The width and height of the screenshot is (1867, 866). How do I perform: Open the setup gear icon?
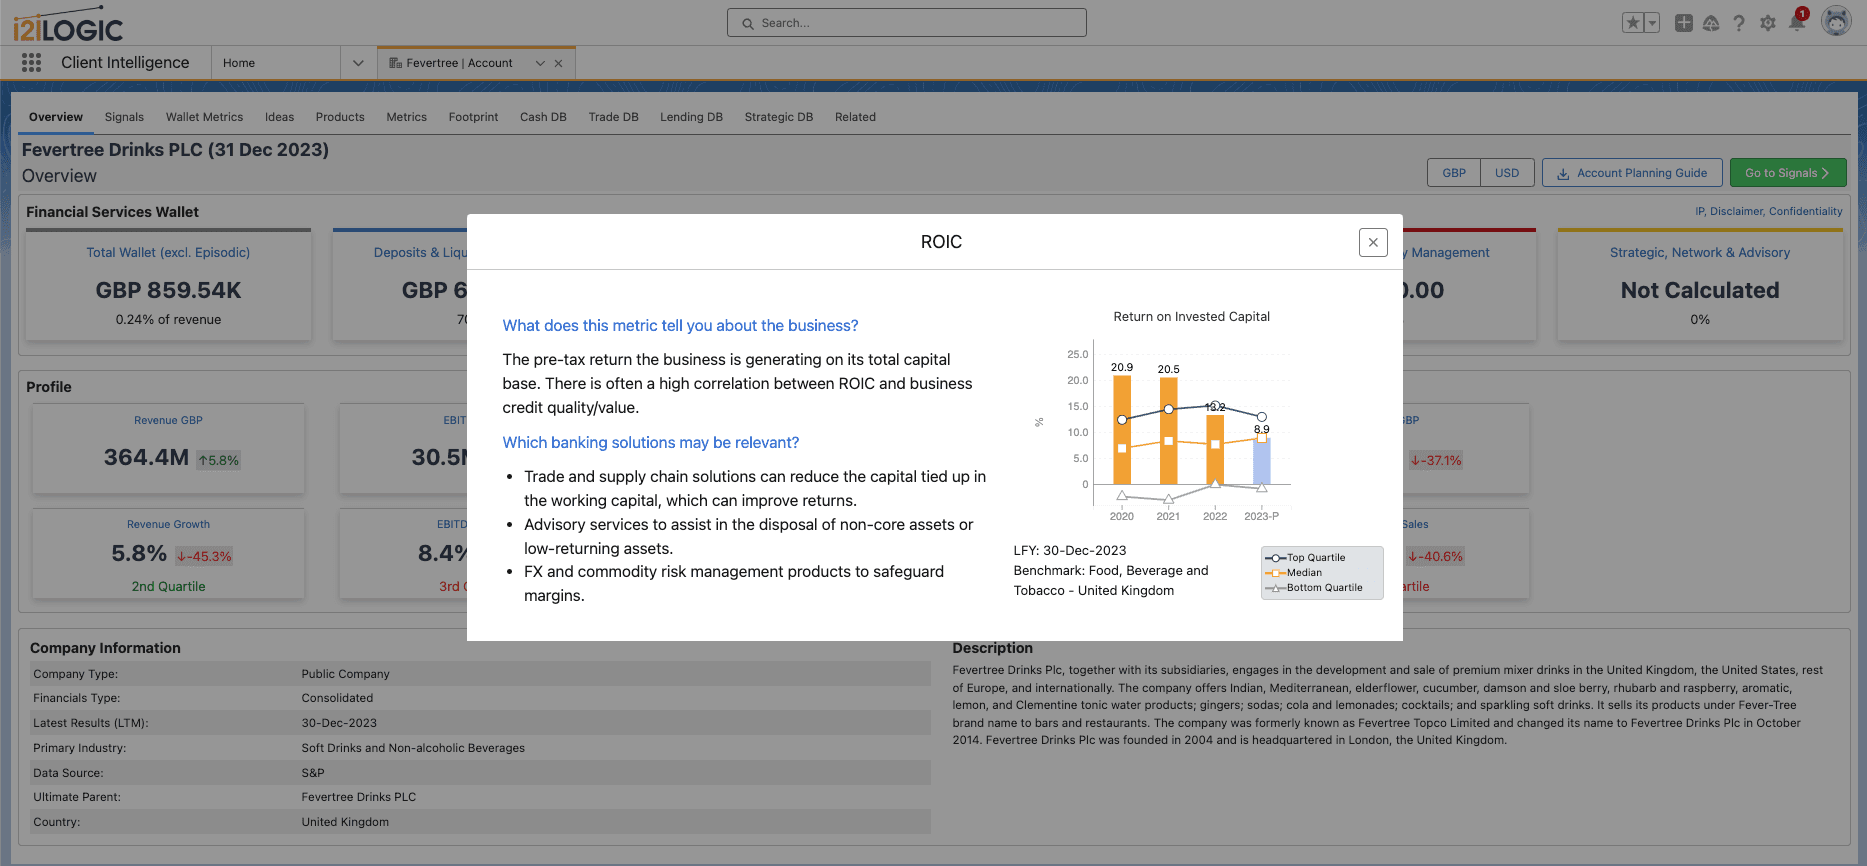click(x=1768, y=23)
